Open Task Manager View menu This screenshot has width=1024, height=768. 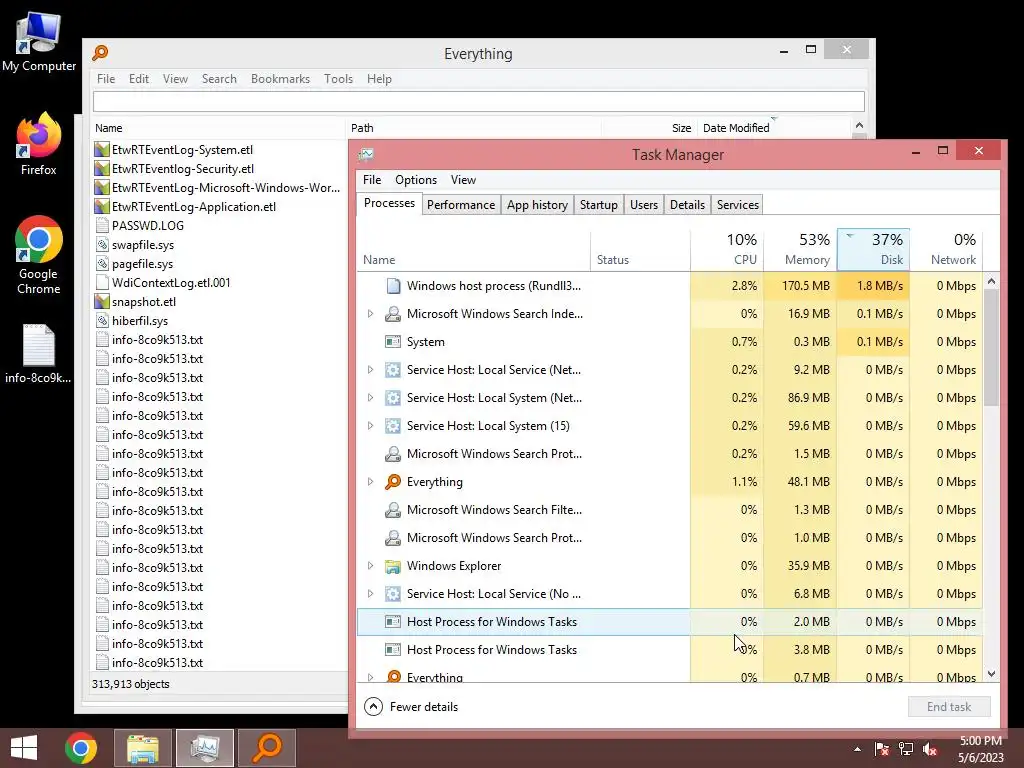[463, 180]
